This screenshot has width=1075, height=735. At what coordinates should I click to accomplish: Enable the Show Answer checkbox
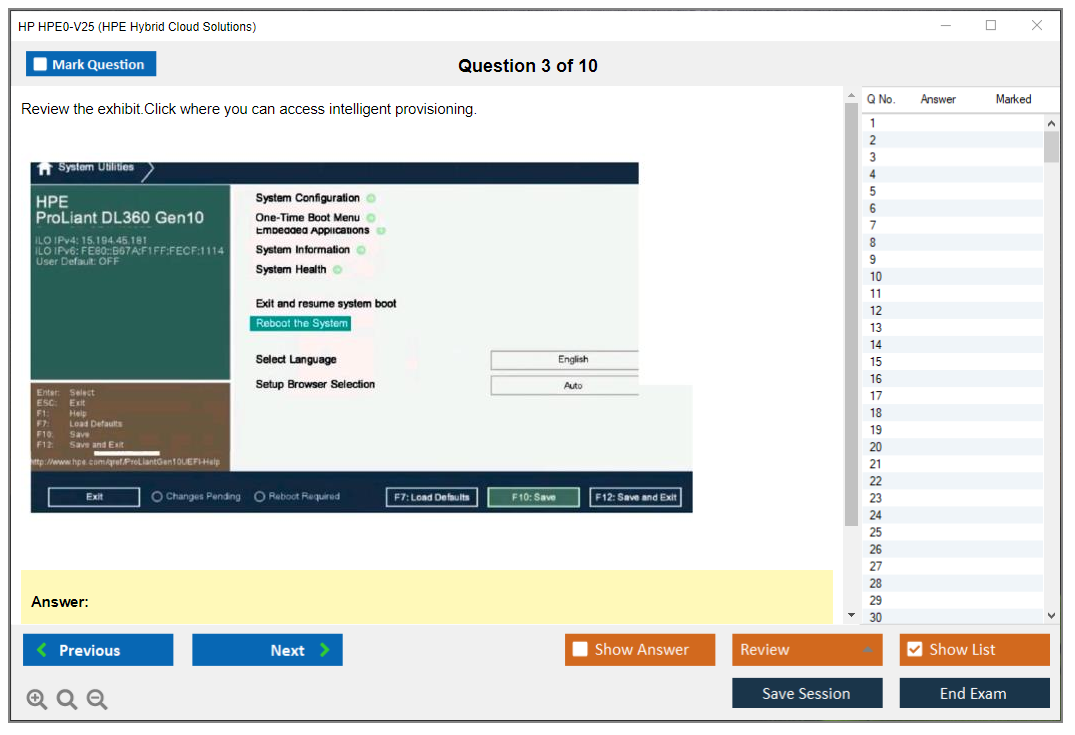coord(580,650)
